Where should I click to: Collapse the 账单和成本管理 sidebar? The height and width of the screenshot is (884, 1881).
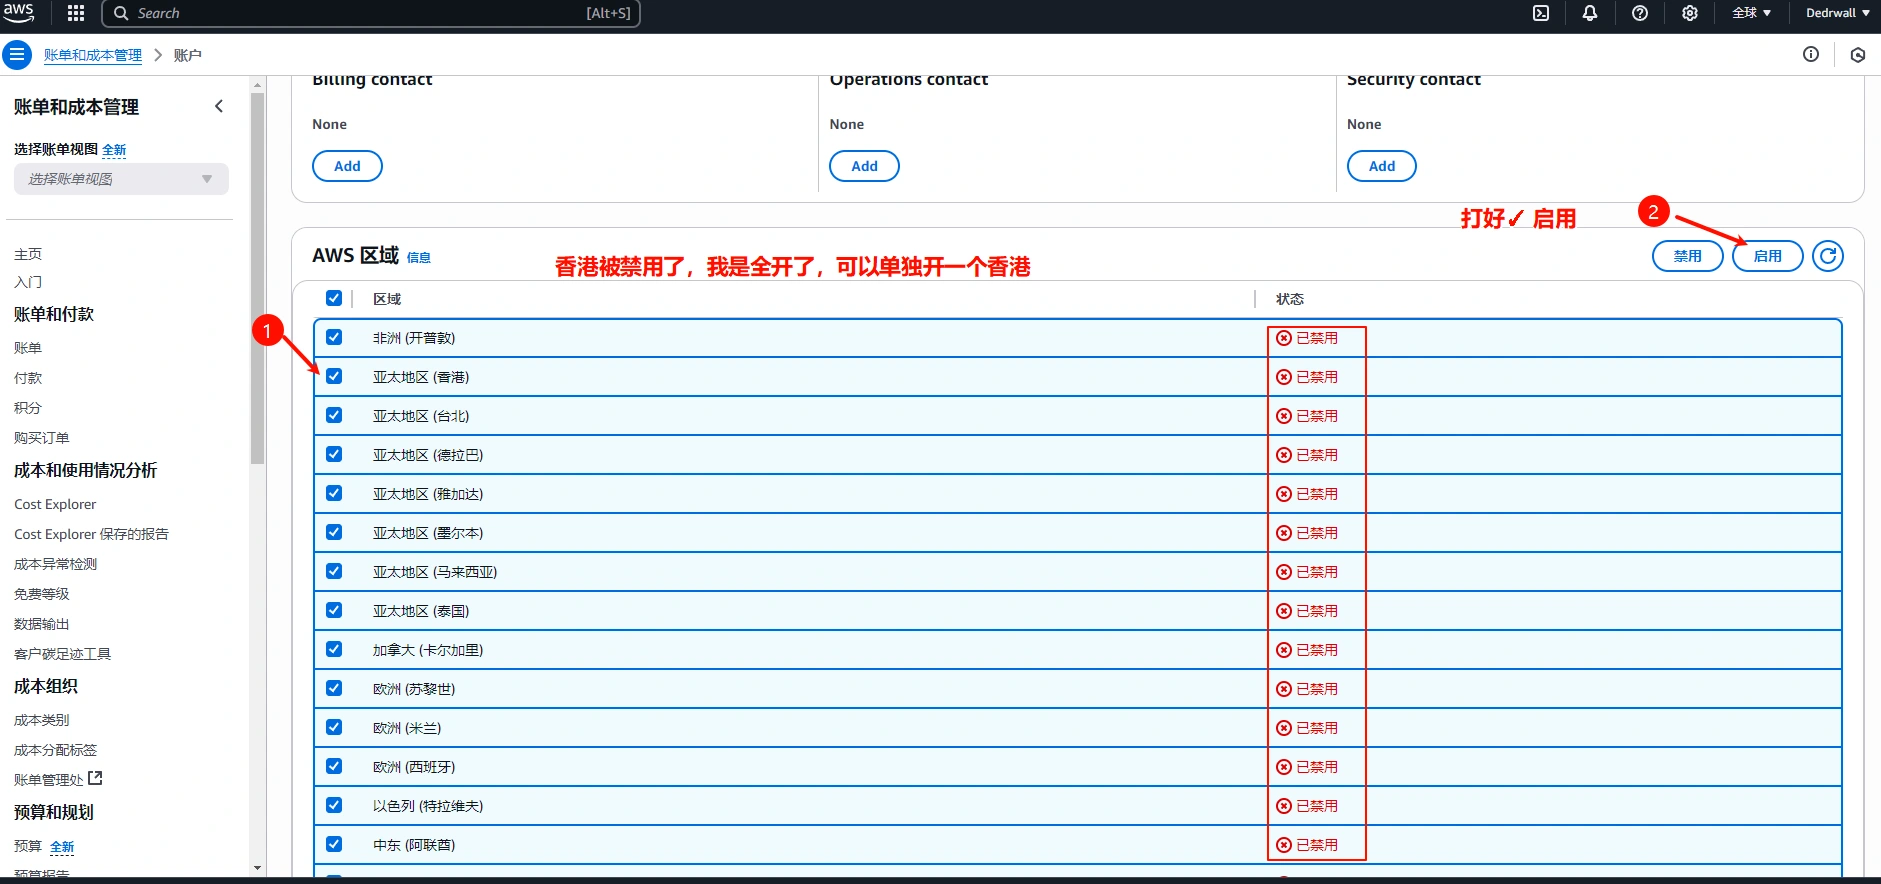click(219, 106)
